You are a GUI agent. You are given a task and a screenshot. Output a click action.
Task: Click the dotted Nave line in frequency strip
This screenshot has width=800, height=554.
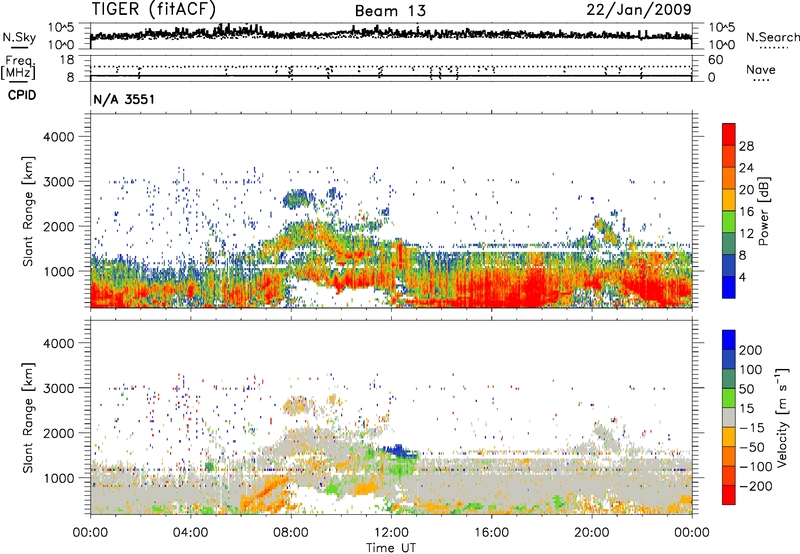[x=391, y=67]
